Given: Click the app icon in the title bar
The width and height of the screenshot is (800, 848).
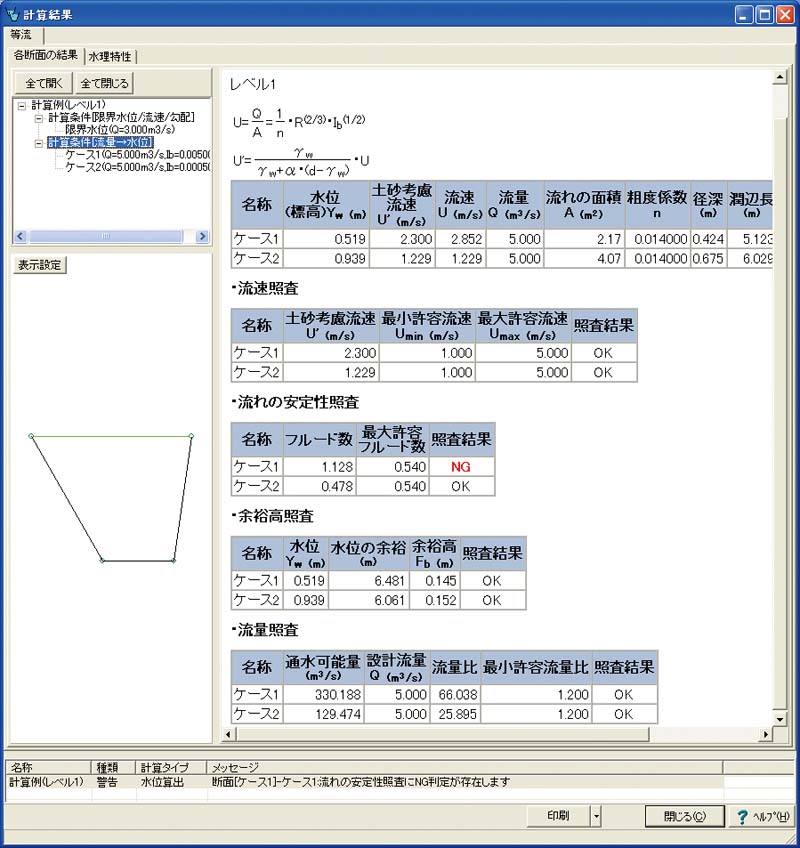Looking at the screenshot, I should point(12,14).
